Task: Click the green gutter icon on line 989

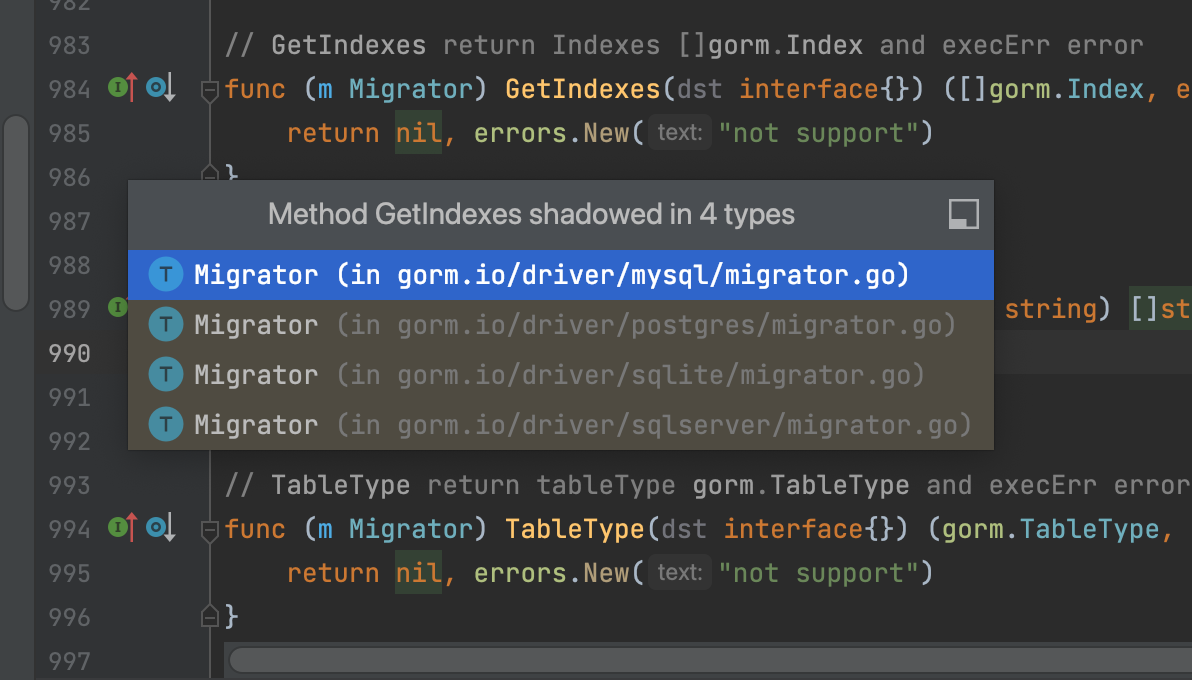Action: (x=118, y=308)
